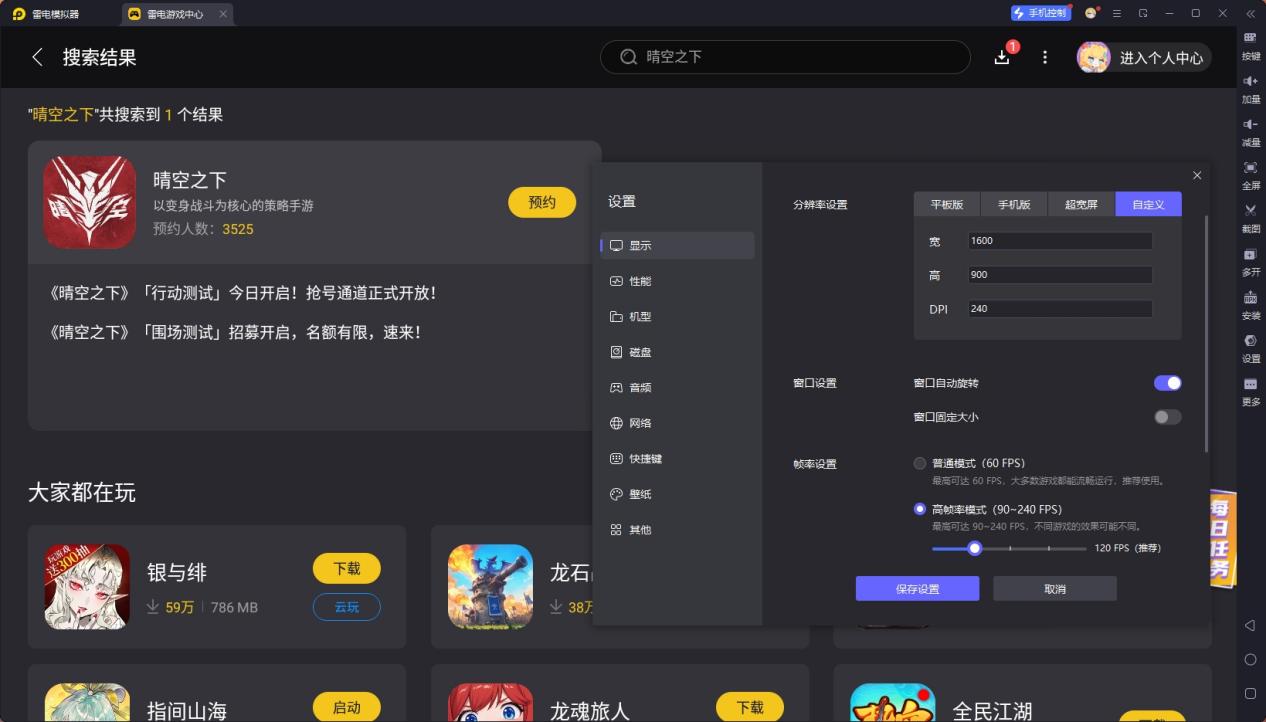
Task: Open the 围场测试 招募开启 news line
Action: (234, 332)
